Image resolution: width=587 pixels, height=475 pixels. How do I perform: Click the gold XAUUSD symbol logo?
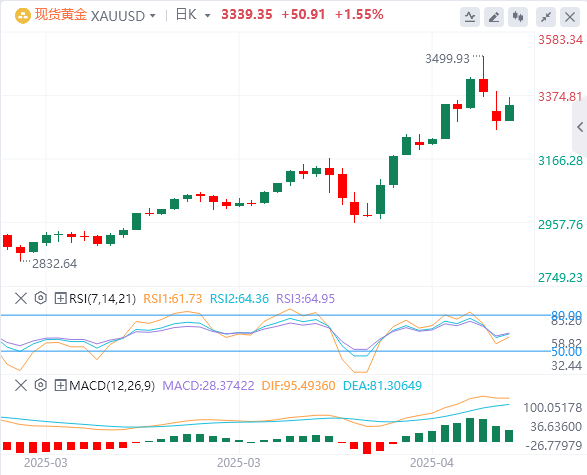[x=23, y=16]
